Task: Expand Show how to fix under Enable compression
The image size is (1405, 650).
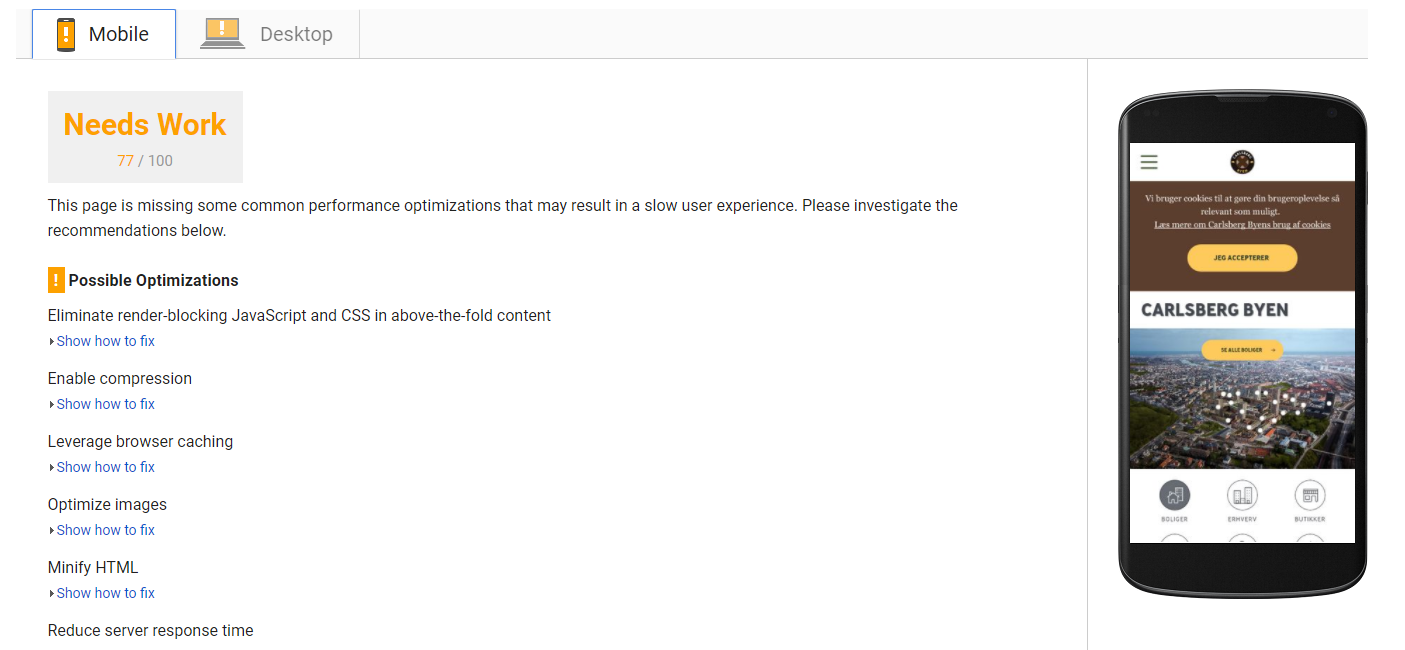Action: tap(105, 404)
